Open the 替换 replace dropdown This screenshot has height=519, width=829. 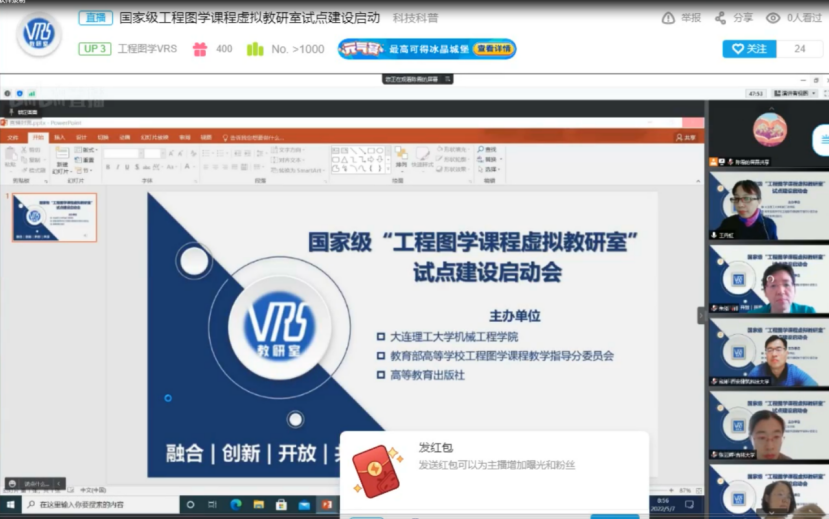[490, 159]
